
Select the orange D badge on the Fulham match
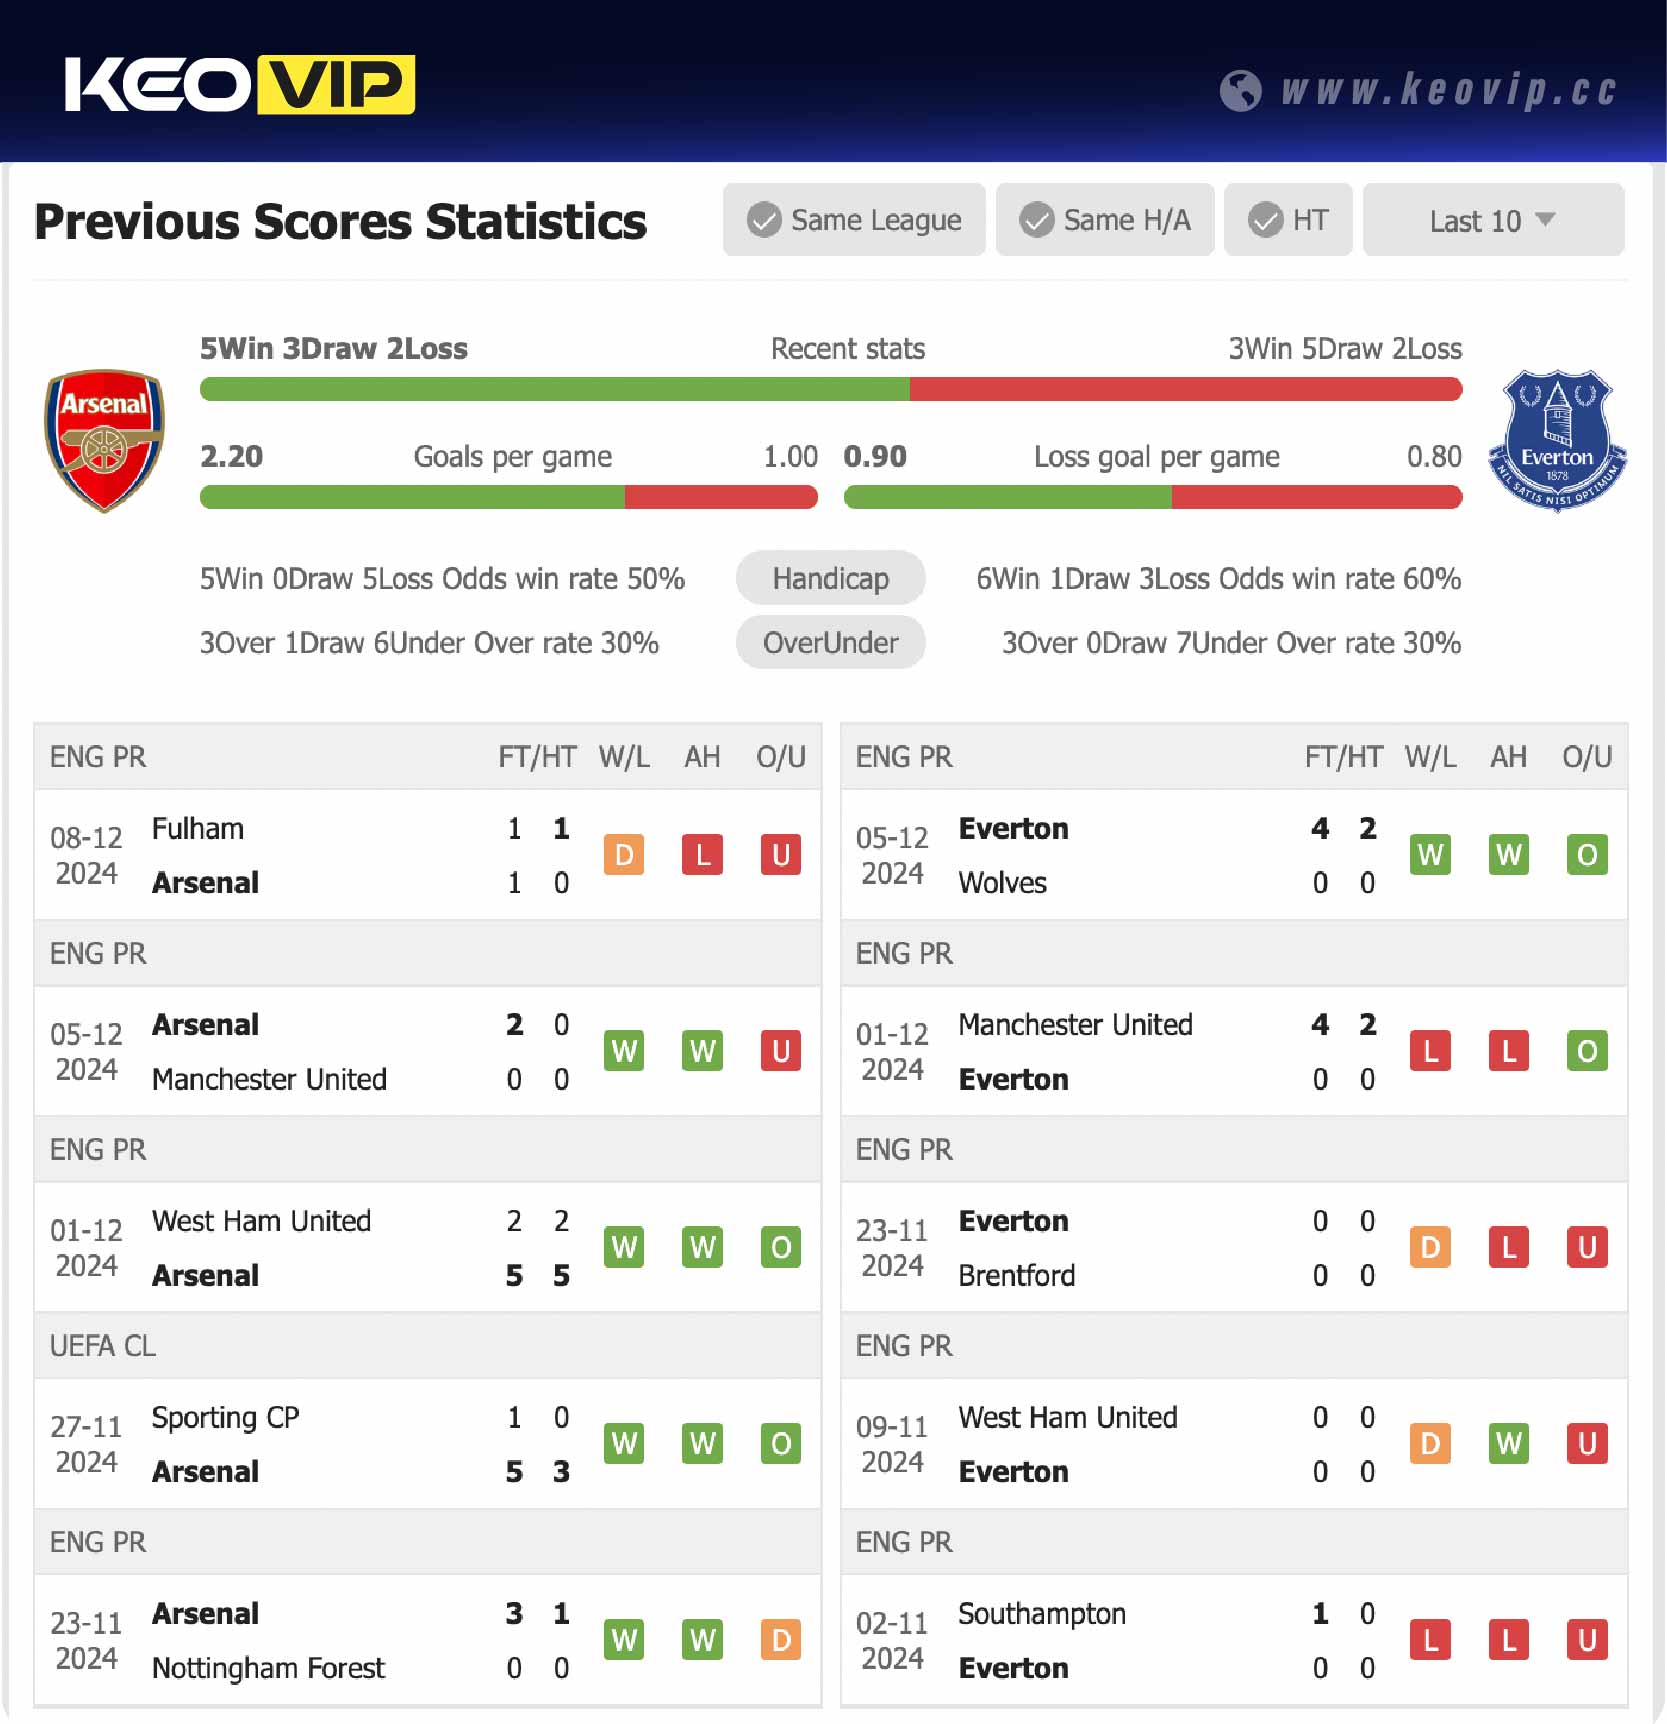624,855
